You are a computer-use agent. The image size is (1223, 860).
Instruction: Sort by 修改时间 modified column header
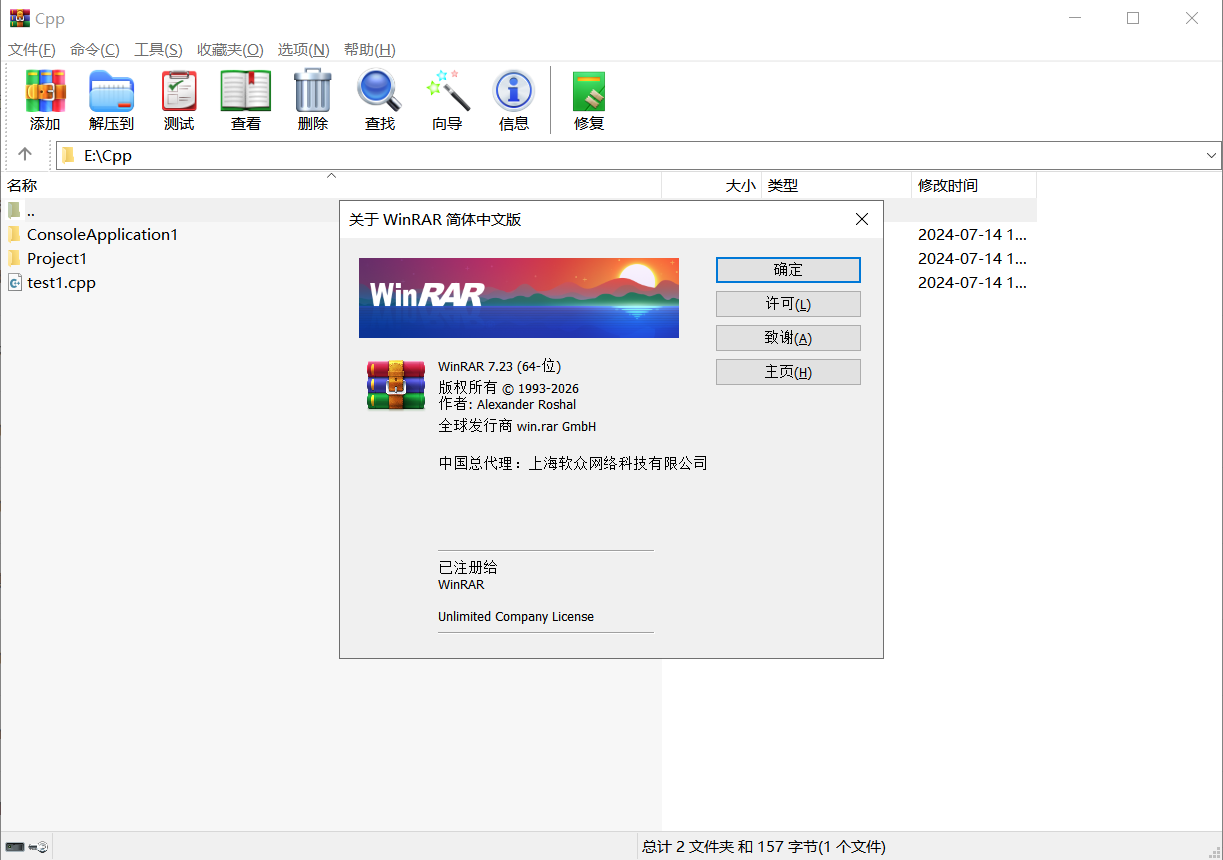click(x=974, y=185)
